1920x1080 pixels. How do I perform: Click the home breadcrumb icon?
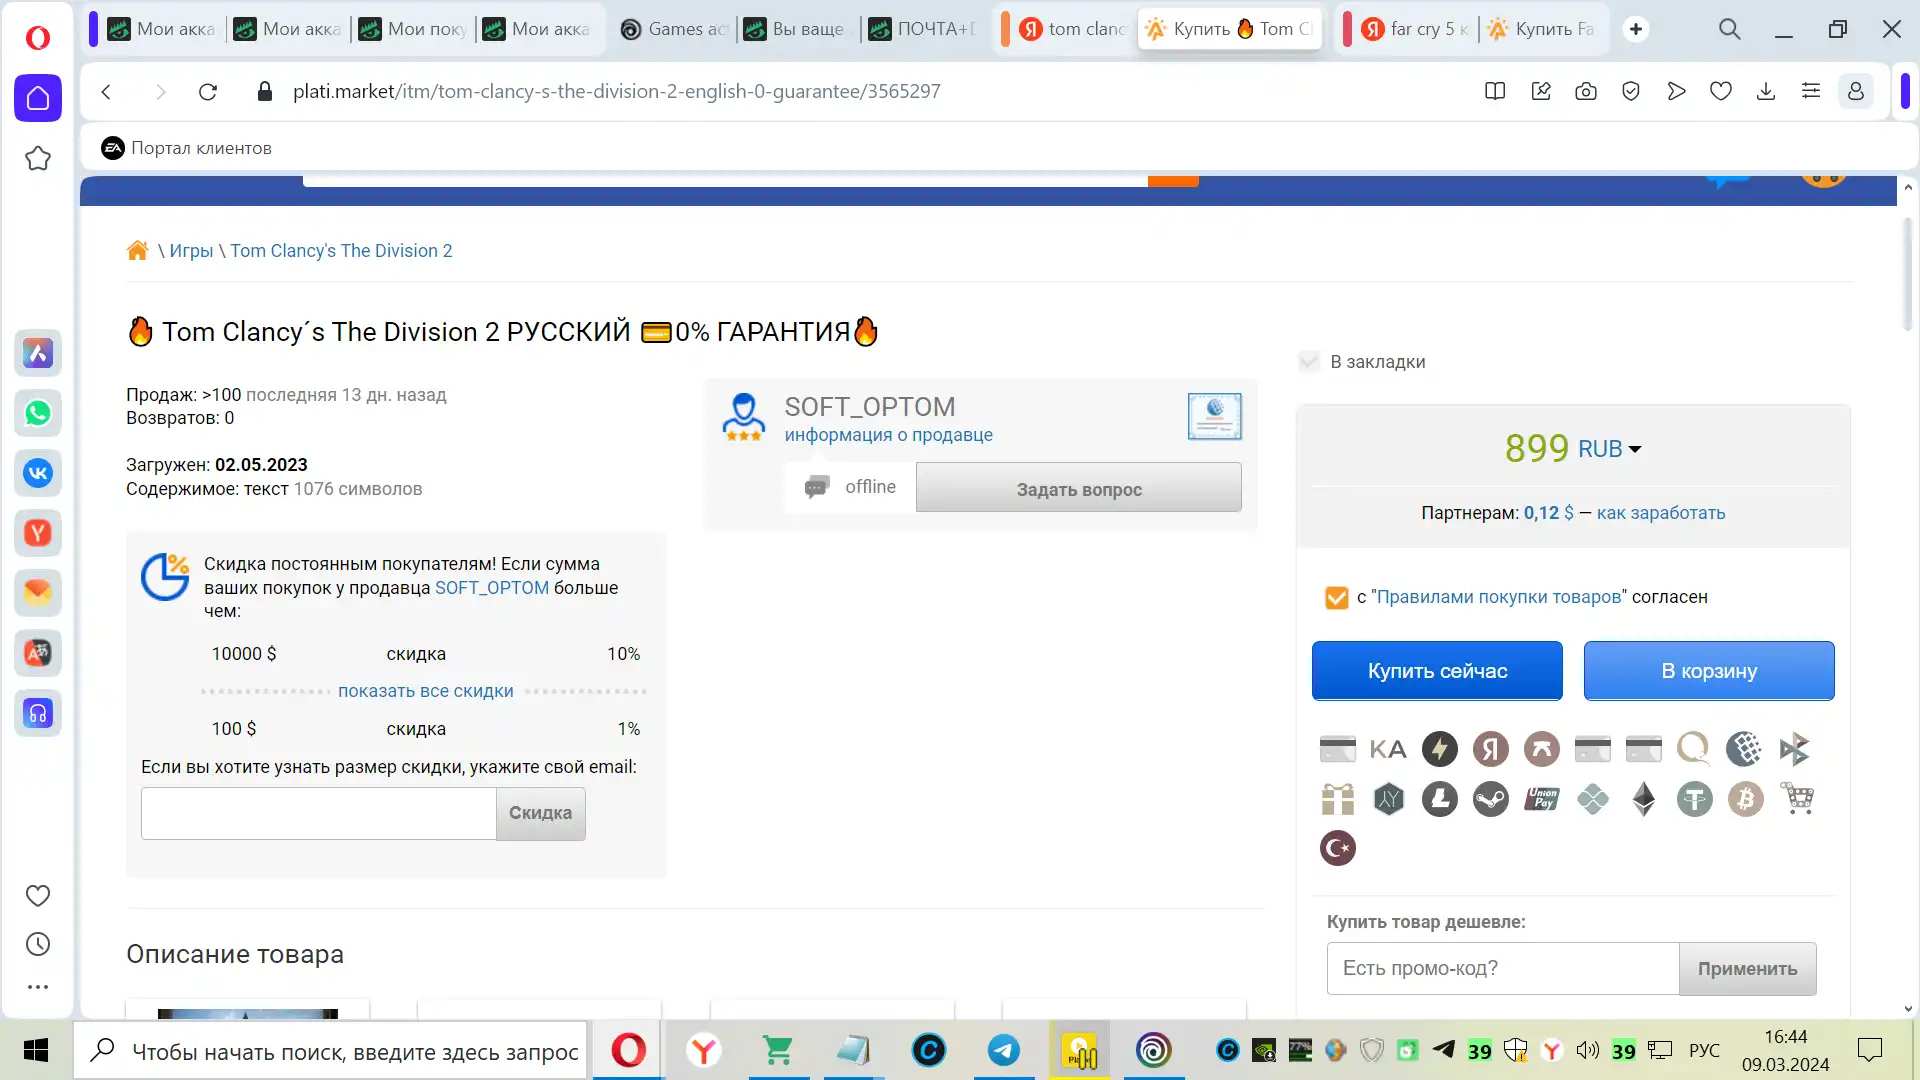tap(138, 250)
